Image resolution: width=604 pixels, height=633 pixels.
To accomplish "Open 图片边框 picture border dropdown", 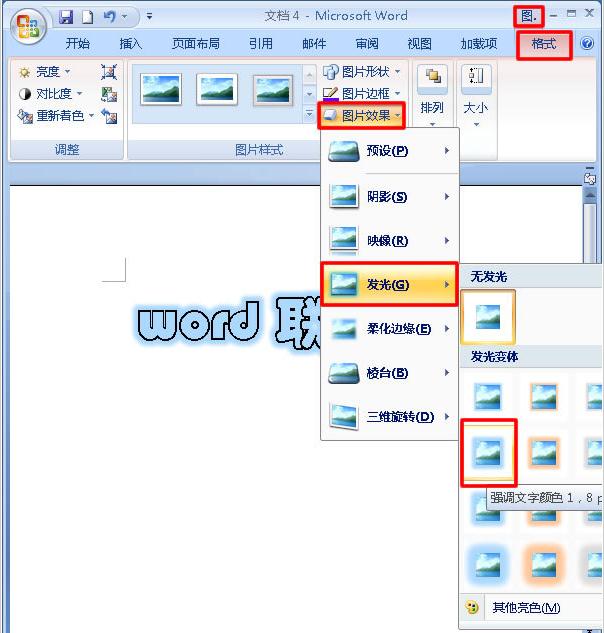I will [x=362, y=94].
